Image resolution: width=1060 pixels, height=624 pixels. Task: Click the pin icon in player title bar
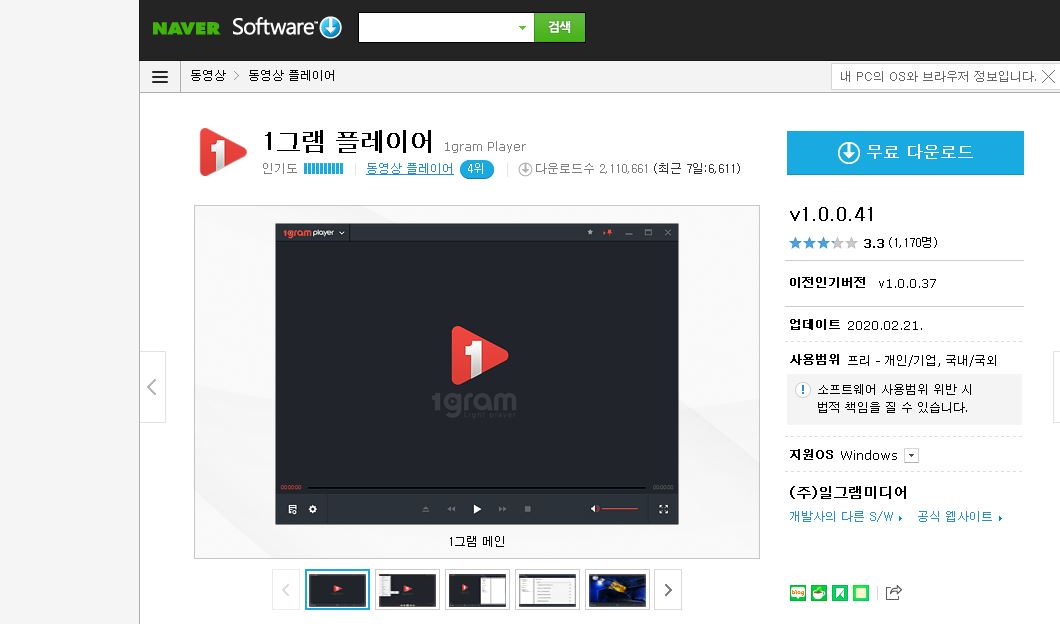point(608,233)
